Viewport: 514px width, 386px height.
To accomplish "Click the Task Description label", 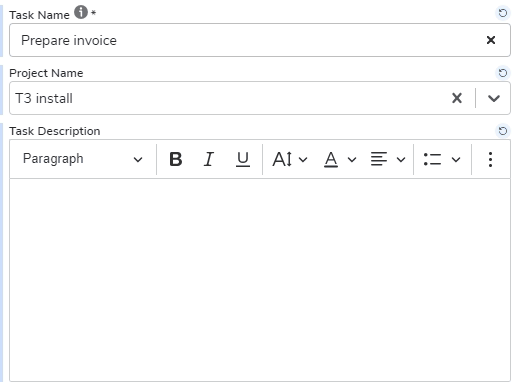I will (x=55, y=131).
